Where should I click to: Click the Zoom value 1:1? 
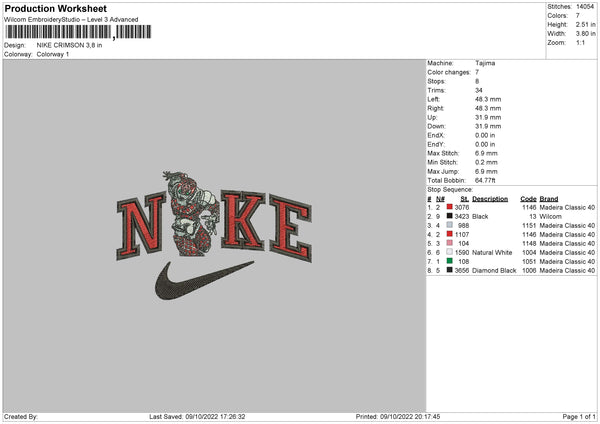(580, 42)
